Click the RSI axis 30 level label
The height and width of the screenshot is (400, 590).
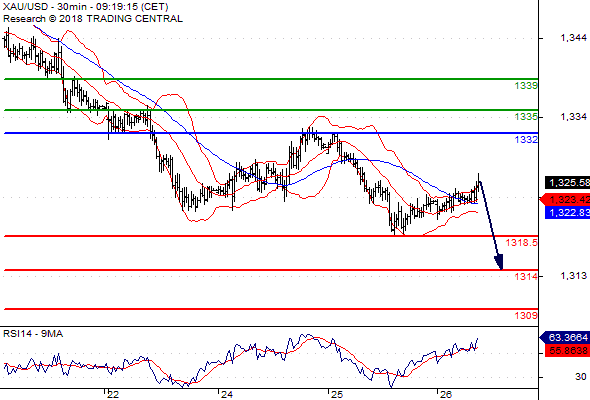pos(581,377)
